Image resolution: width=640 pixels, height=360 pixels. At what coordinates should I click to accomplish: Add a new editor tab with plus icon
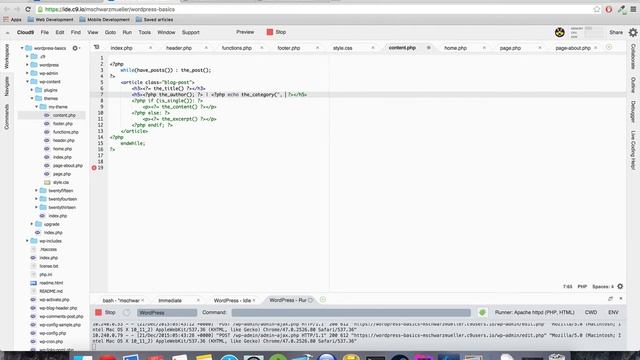(609, 47)
